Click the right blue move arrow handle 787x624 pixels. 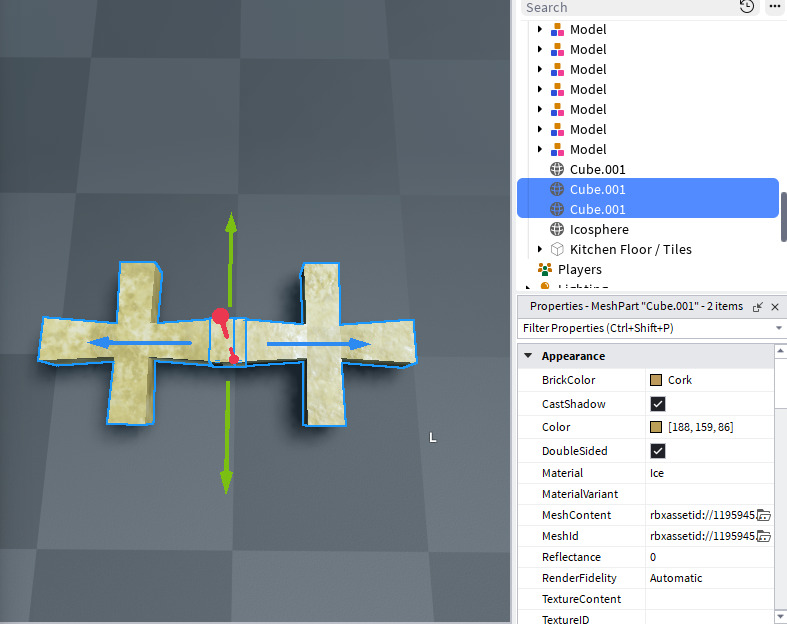[x=319, y=344]
